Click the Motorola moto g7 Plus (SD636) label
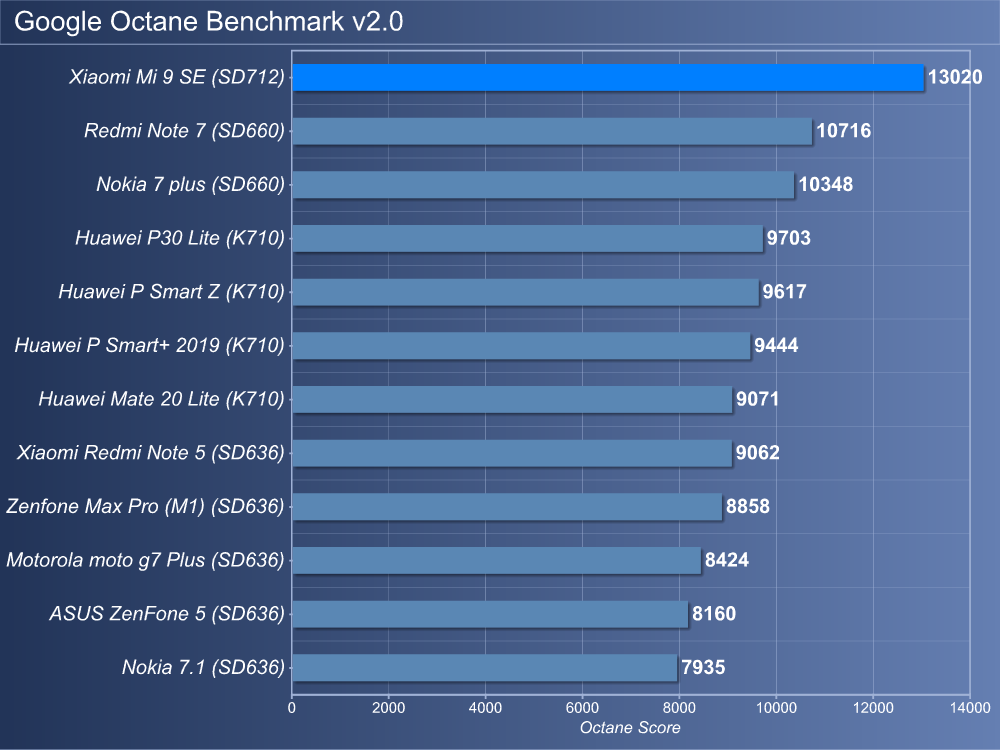 pyautogui.click(x=145, y=559)
